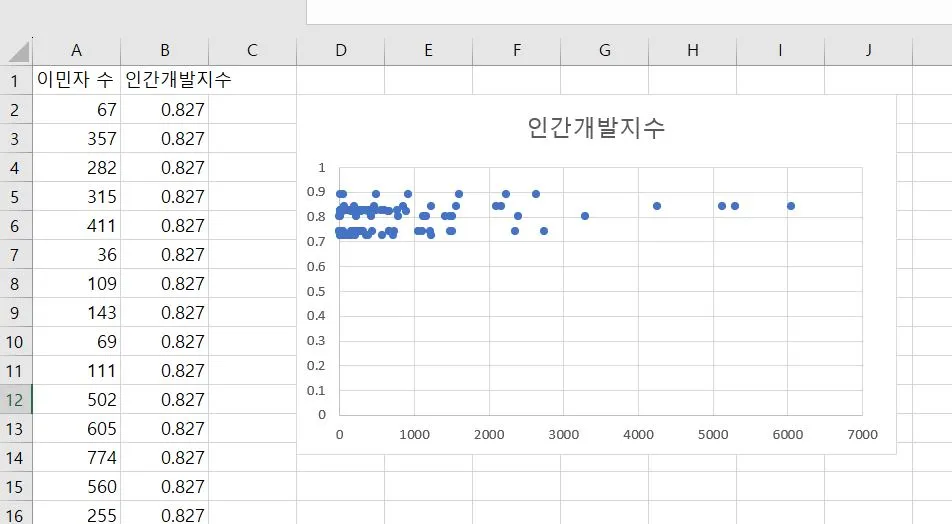
Task: Click cell with value 774
Action: pos(76,458)
